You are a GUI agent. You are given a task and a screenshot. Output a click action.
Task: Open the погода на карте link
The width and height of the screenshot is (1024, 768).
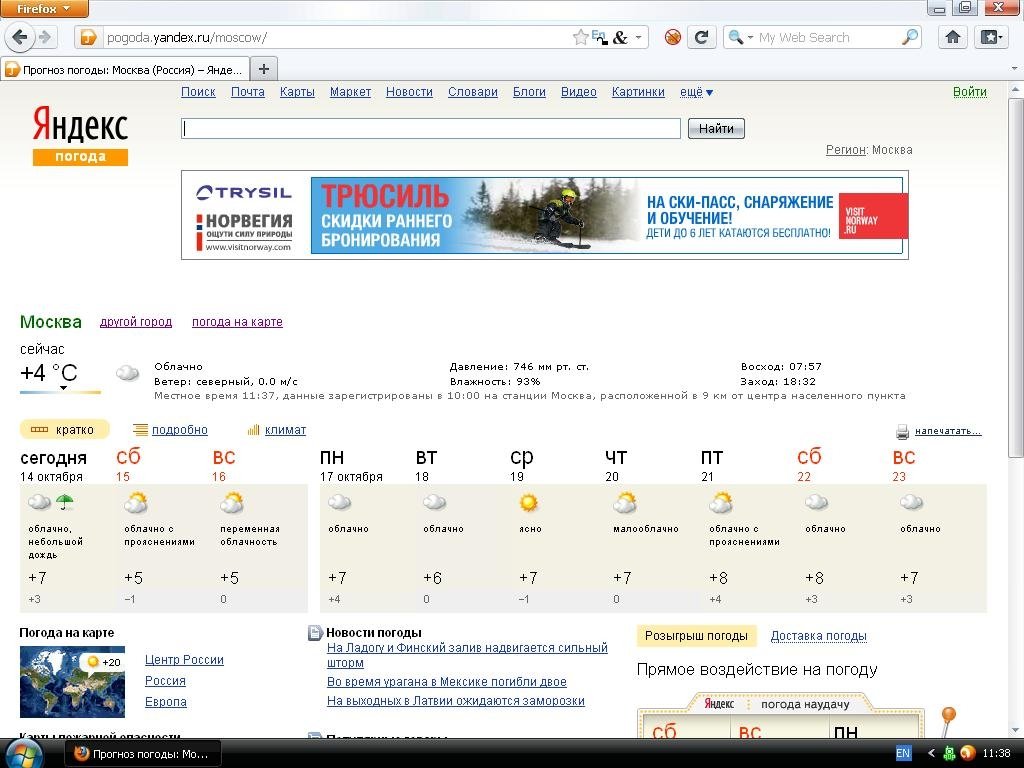[237, 321]
